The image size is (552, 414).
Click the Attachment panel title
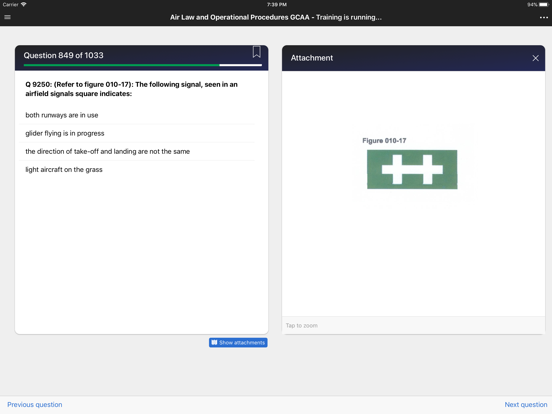coord(312,58)
